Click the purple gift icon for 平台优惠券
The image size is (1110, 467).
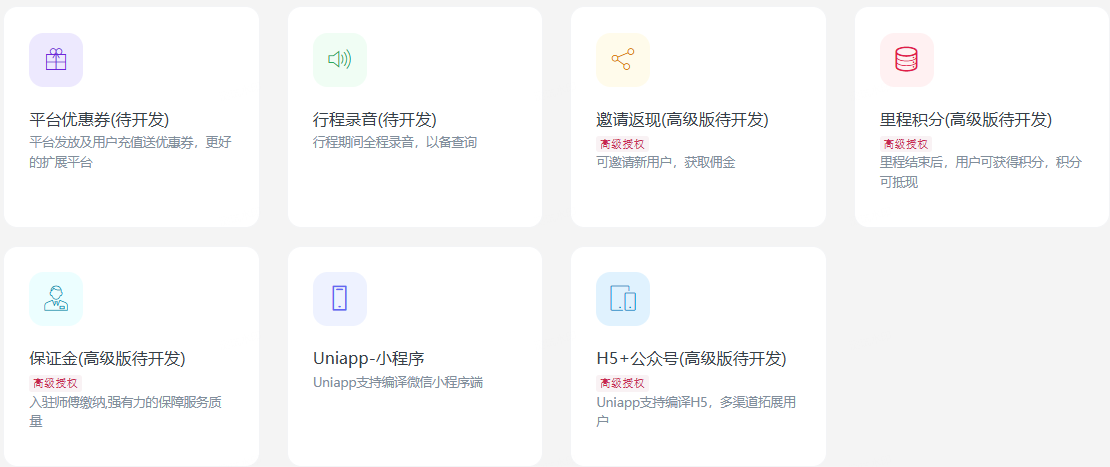(56, 60)
